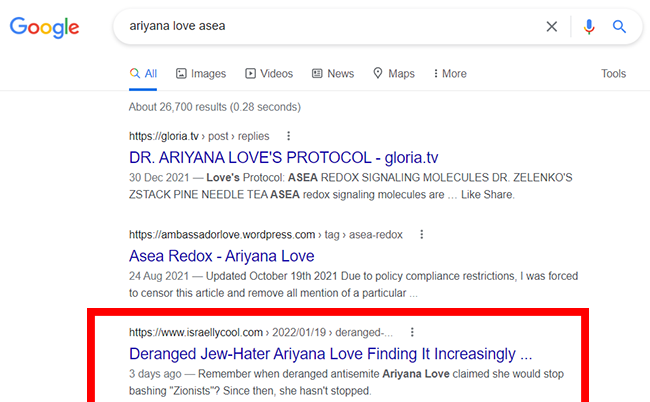This screenshot has width=650, height=402.
Task: Click the Google logo
Action: click(44, 27)
